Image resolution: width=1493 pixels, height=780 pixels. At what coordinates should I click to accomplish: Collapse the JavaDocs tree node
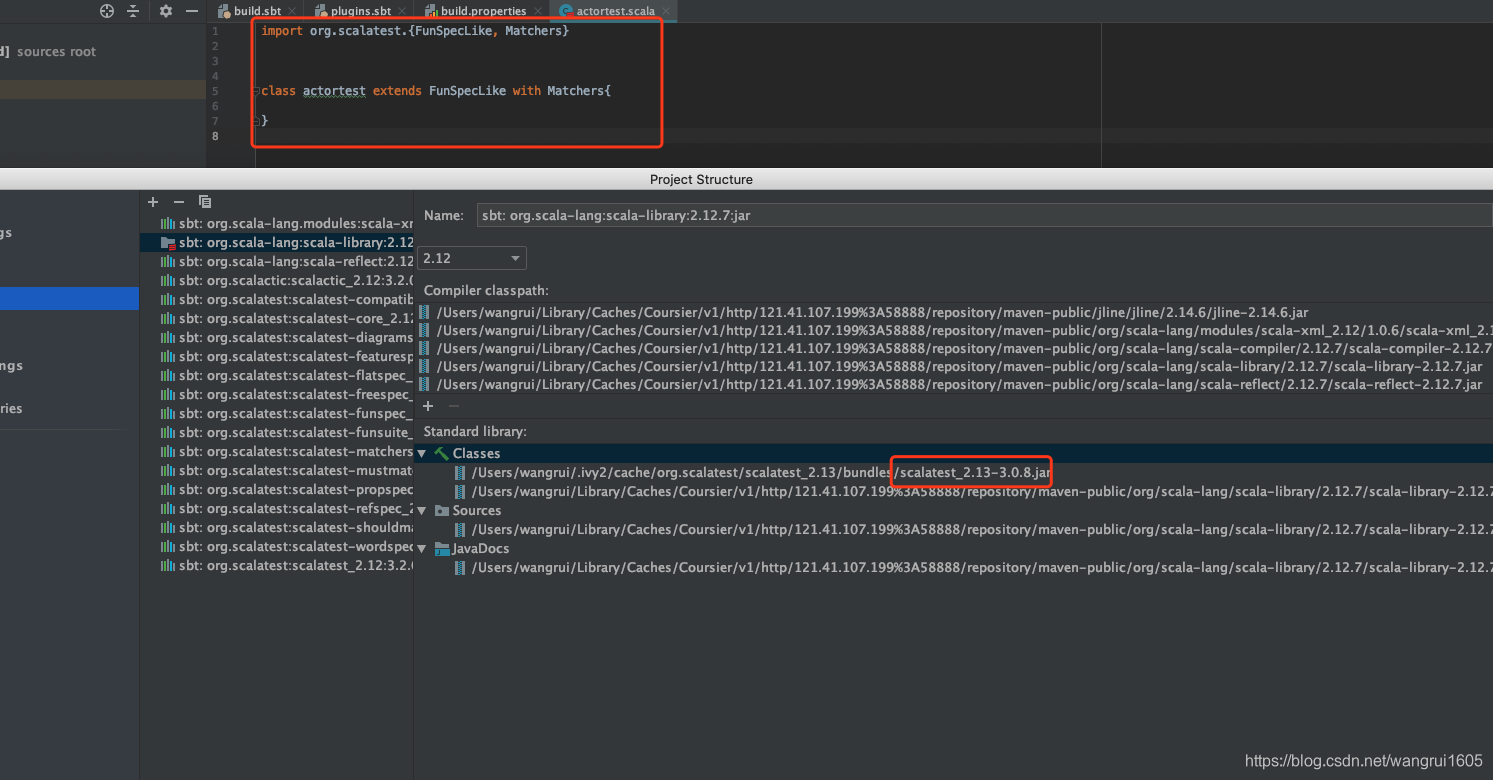coord(422,549)
